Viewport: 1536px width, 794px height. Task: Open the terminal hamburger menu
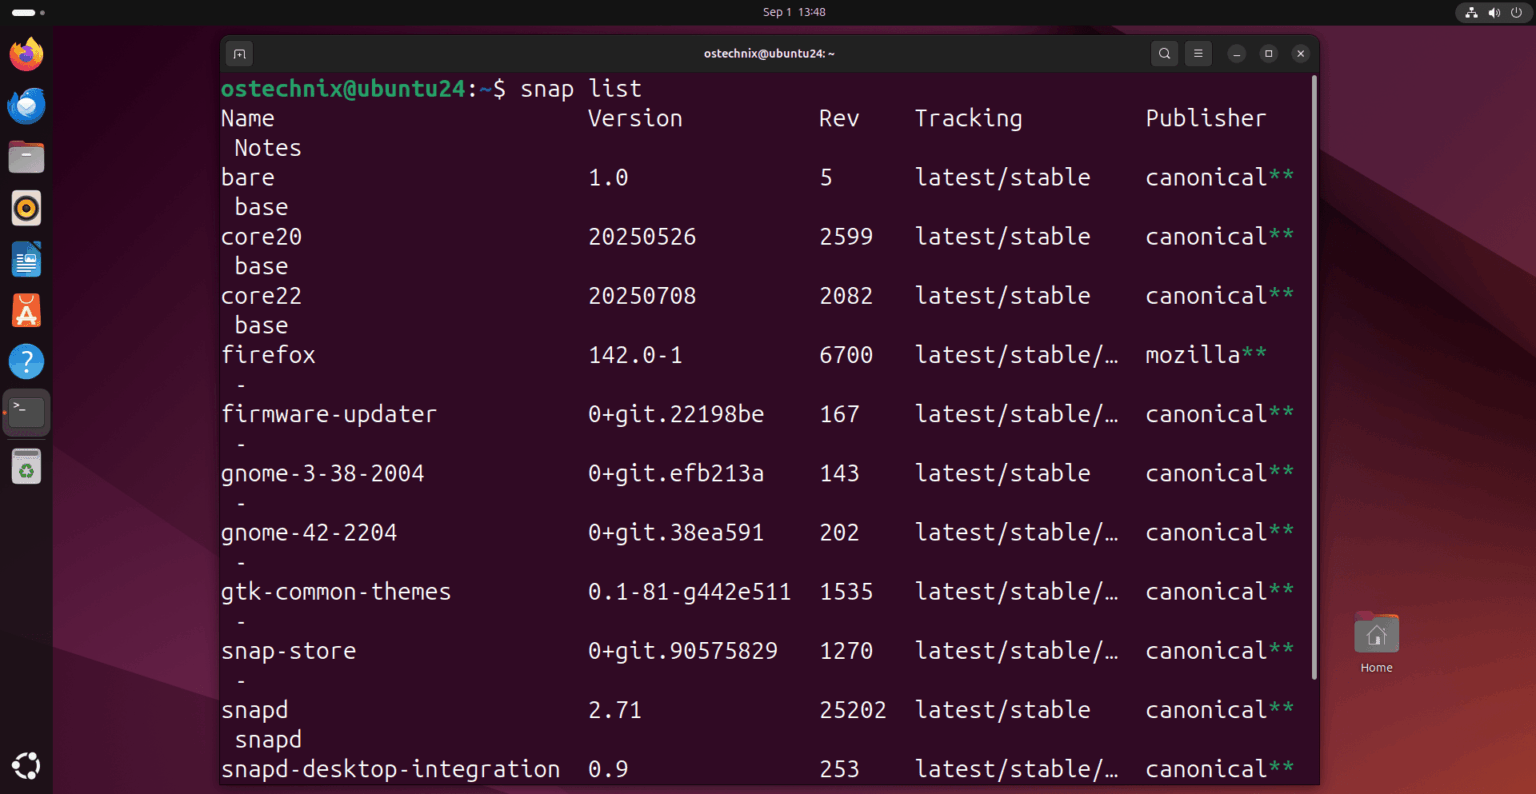pos(1198,53)
